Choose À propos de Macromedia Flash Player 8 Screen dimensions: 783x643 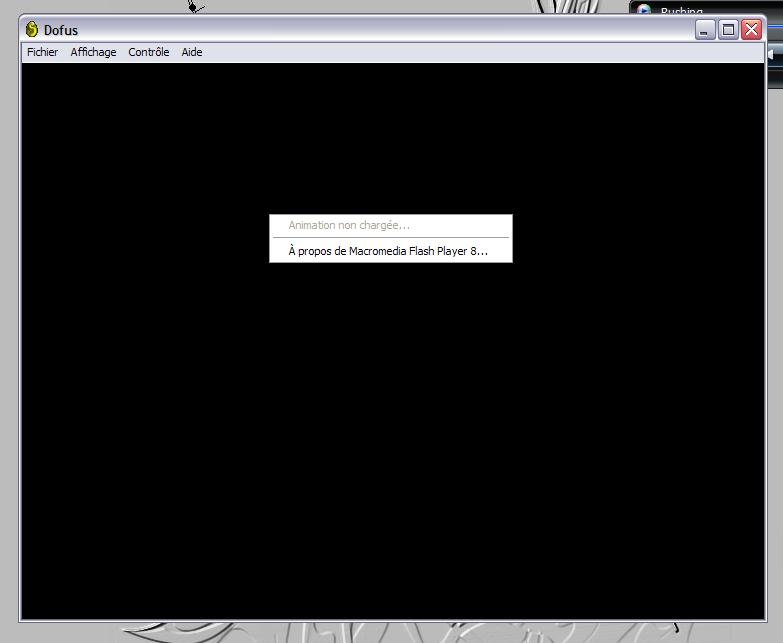click(x=391, y=251)
